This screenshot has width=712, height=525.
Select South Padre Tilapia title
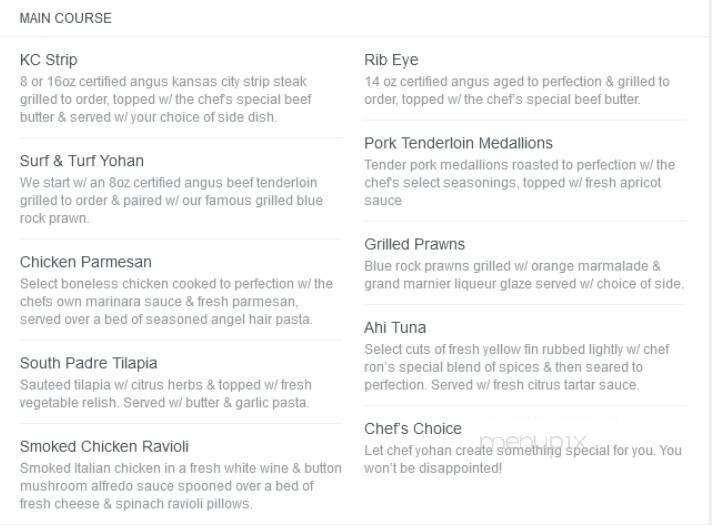click(x=89, y=363)
